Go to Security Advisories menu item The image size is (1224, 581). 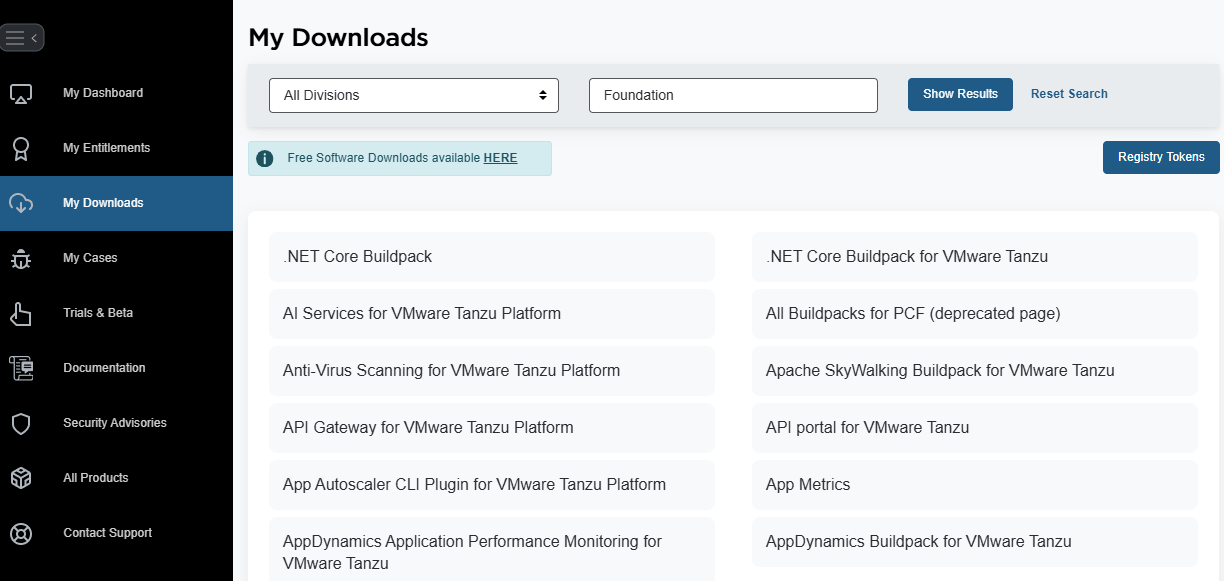pos(114,423)
